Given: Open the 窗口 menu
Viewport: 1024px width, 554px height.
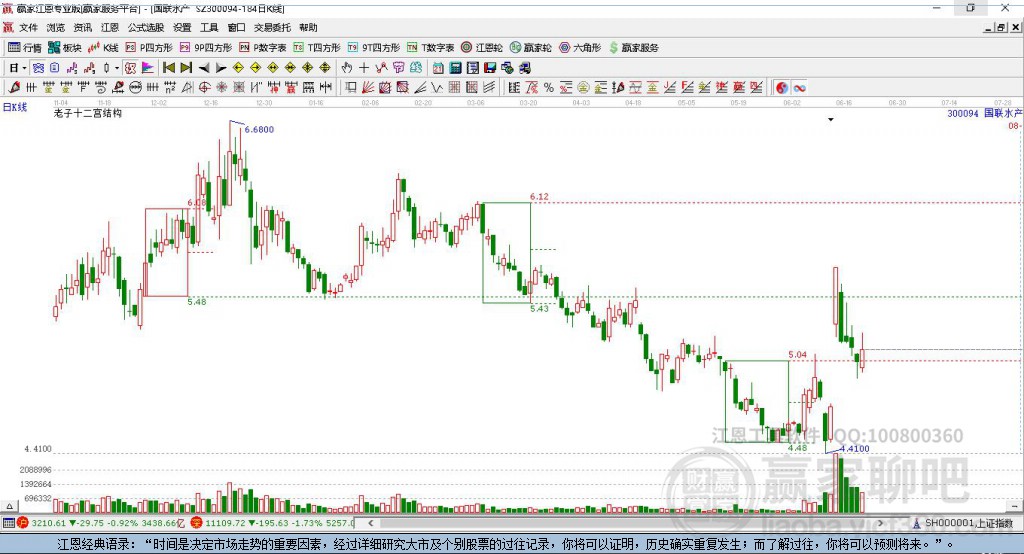Looking at the screenshot, I should (236, 27).
